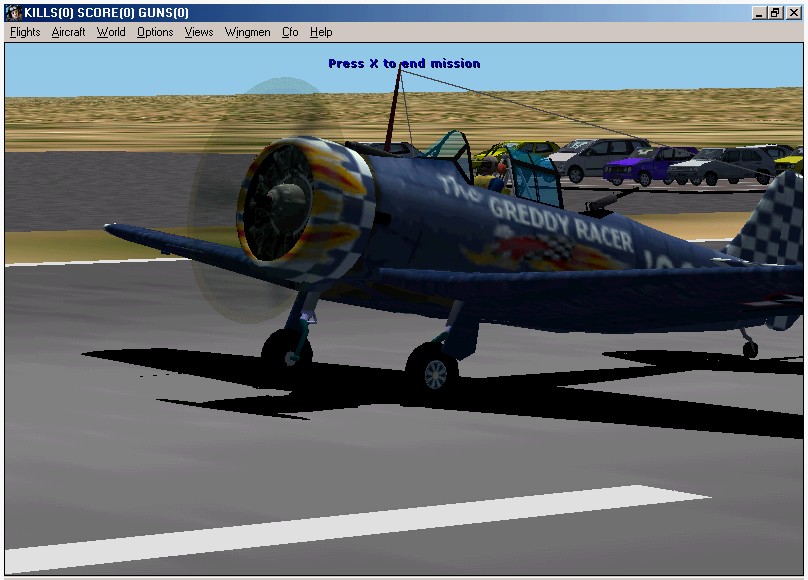This screenshot has height=580, width=808.
Task: Minimize the flight simulator window
Action: (x=758, y=13)
